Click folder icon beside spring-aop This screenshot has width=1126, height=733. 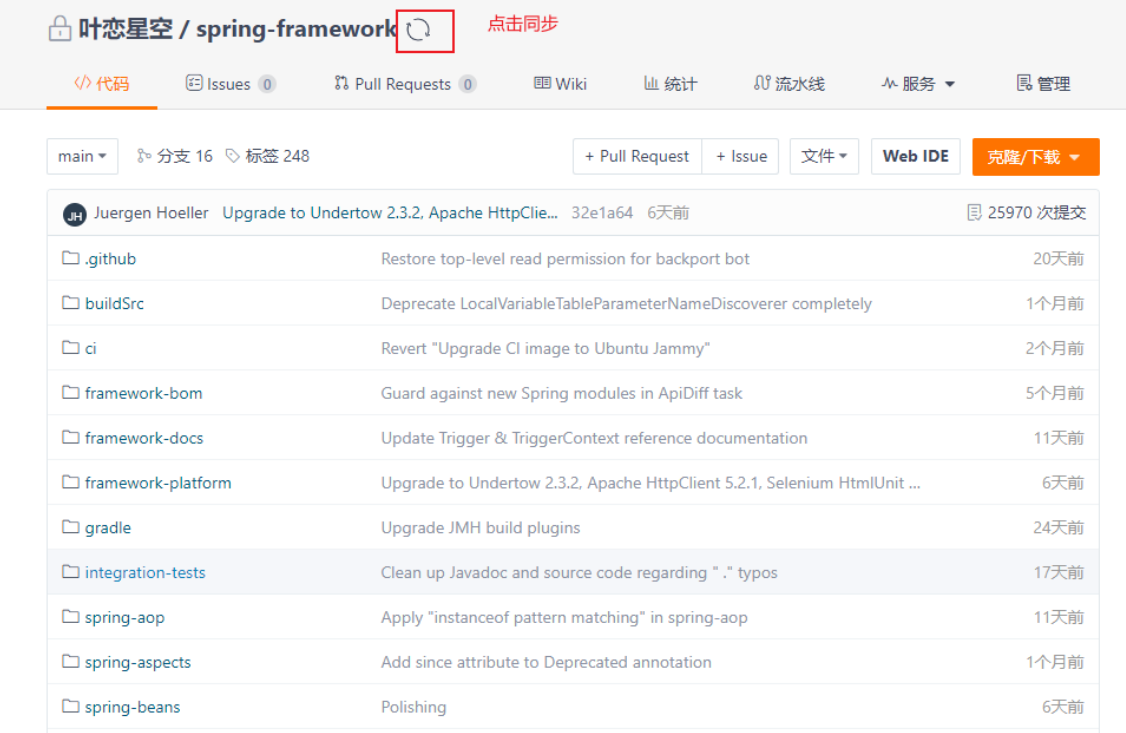(x=70, y=616)
